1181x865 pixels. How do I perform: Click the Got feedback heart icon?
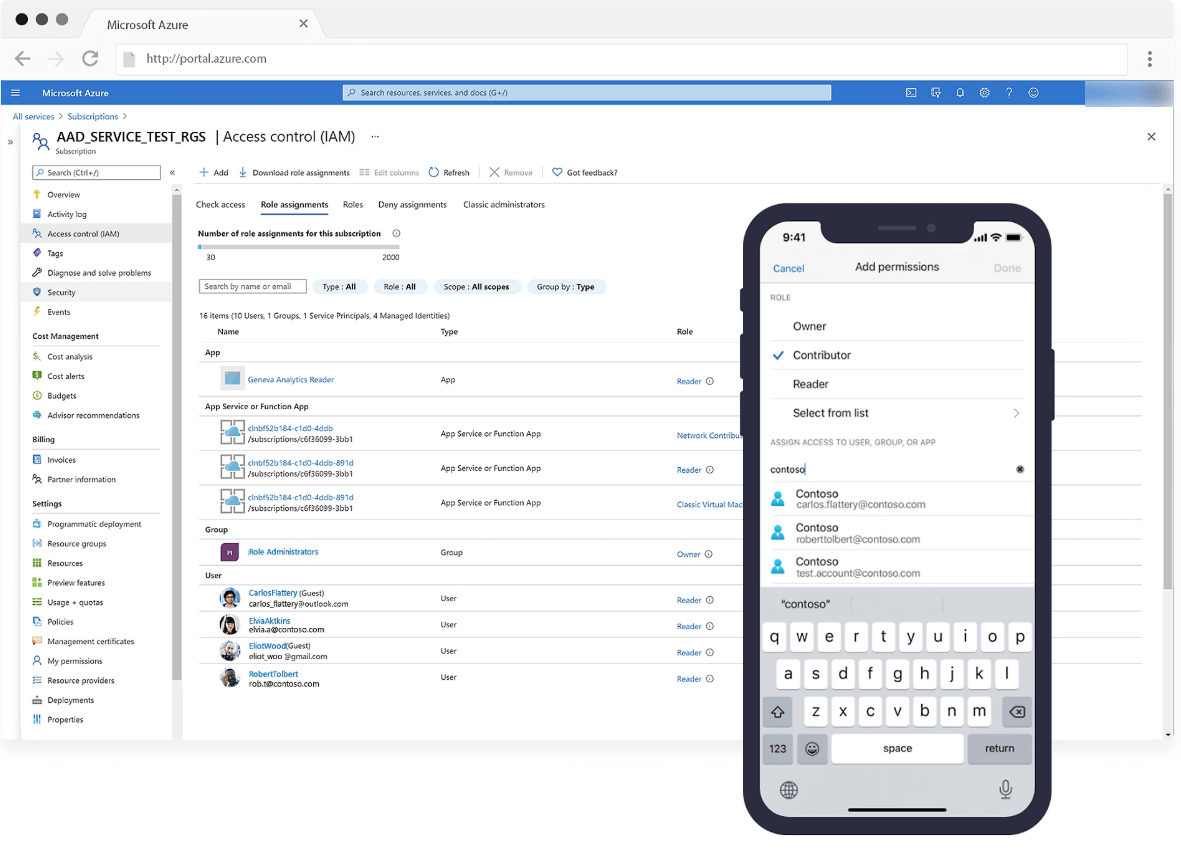557,173
